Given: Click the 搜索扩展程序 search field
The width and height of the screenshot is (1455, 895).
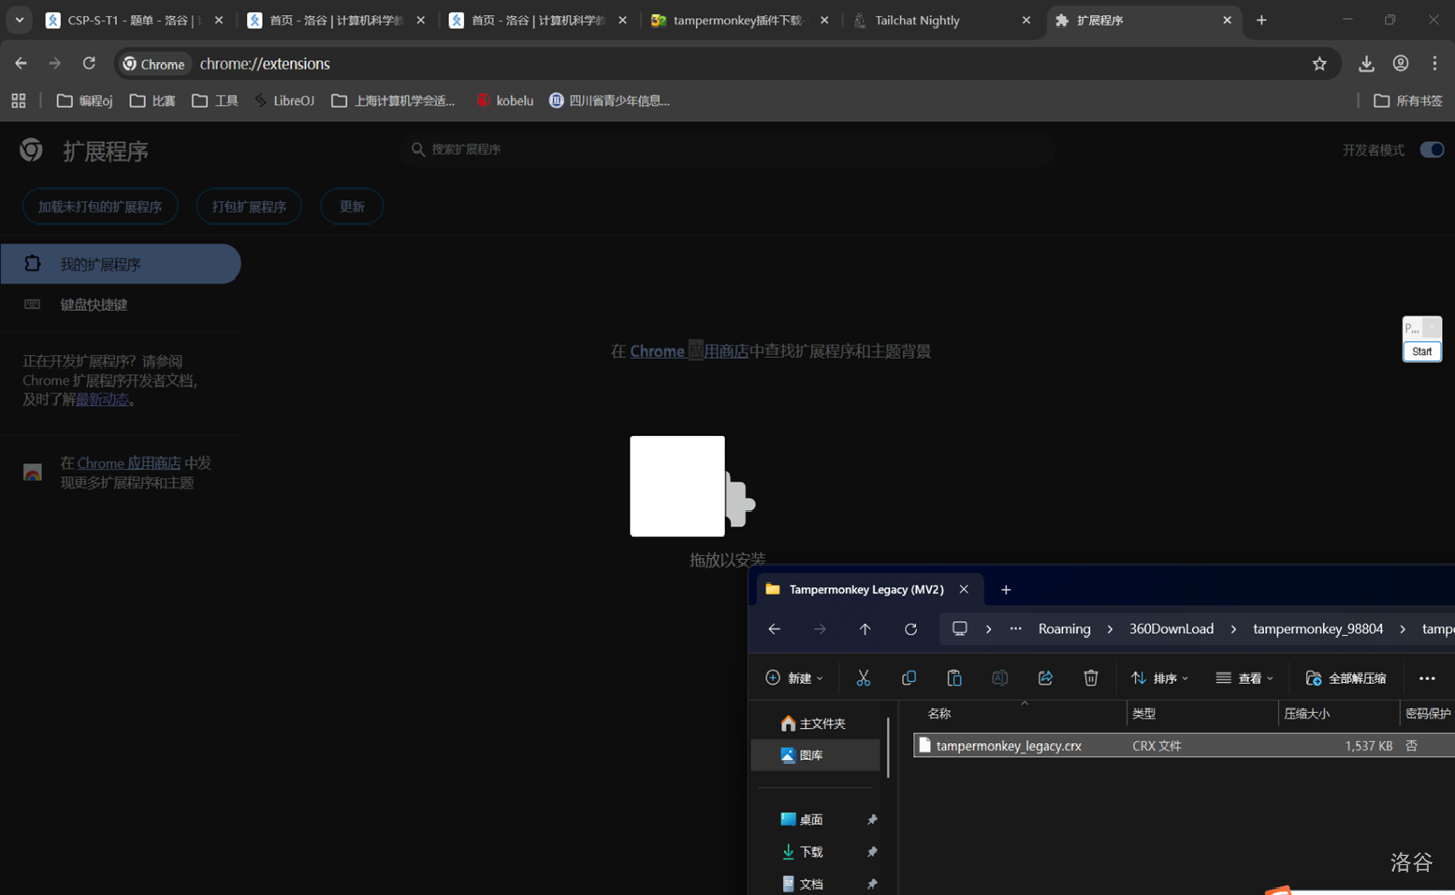Looking at the screenshot, I should [x=730, y=150].
